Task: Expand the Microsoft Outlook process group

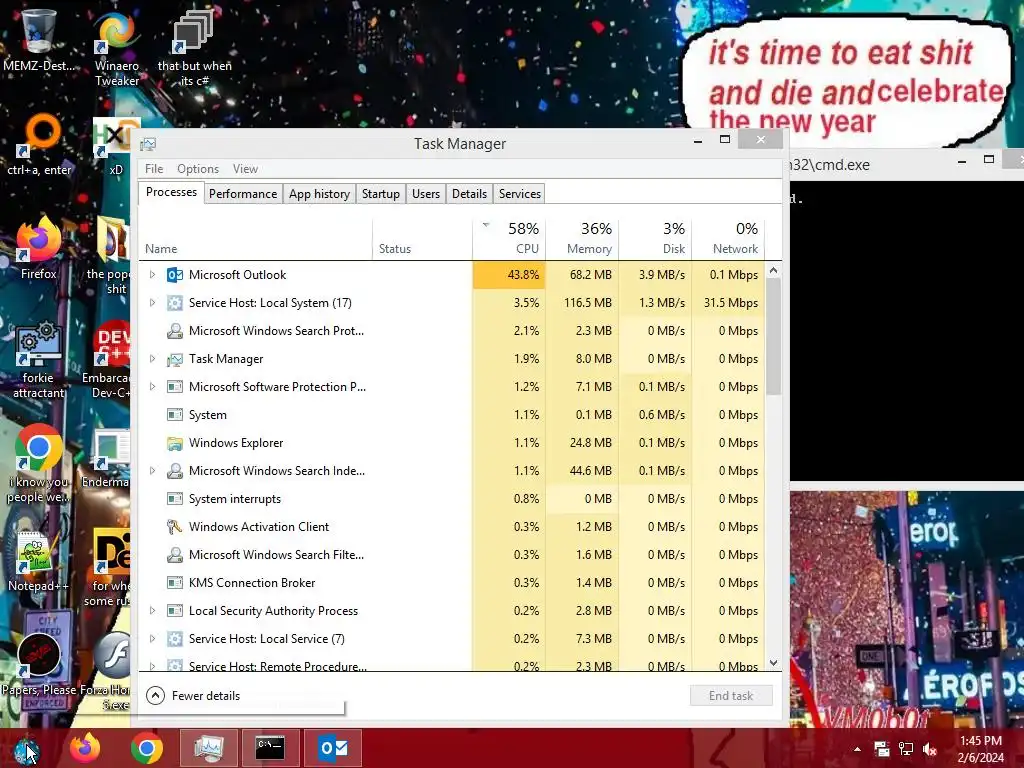Action: pyautogui.click(x=152, y=275)
